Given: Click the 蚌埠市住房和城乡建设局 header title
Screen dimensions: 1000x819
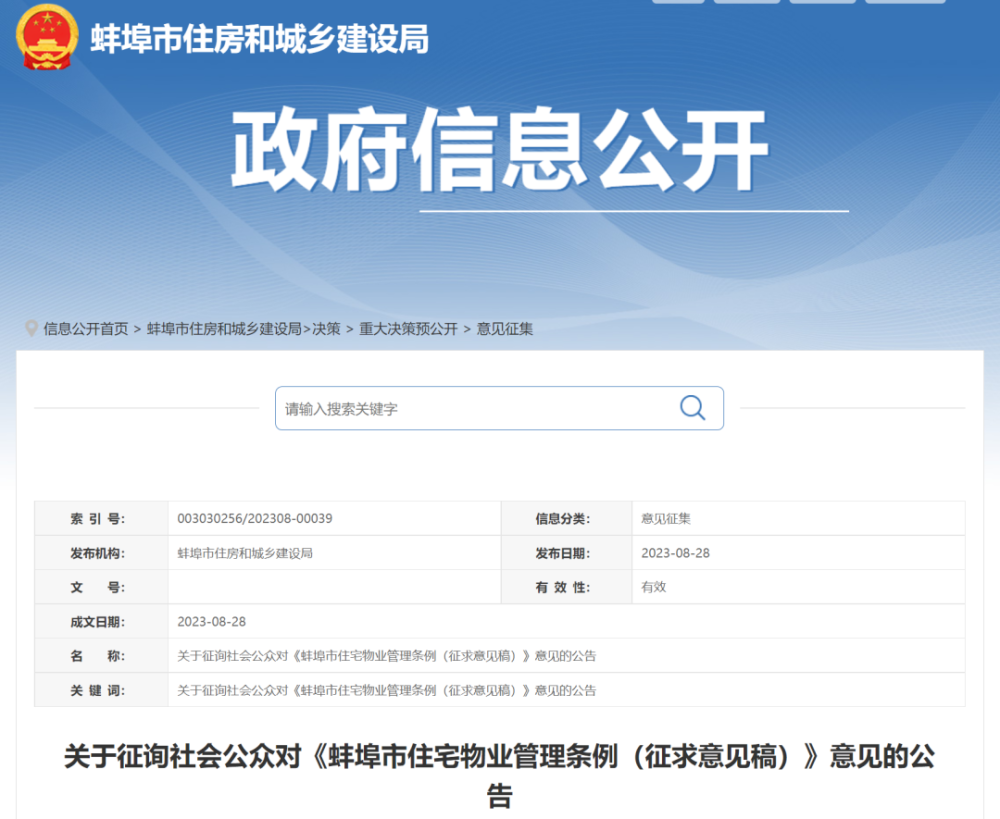Looking at the screenshot, I should (260, 39).
